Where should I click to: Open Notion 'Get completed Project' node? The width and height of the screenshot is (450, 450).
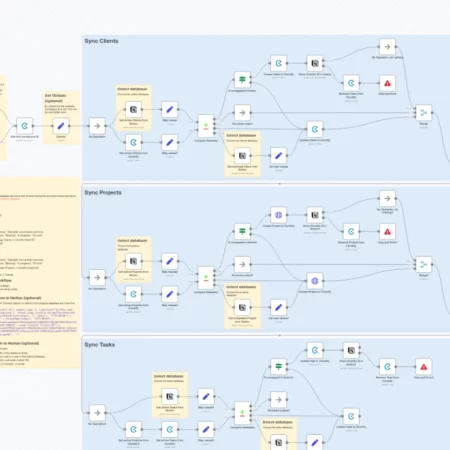click(x=242, y=307)
